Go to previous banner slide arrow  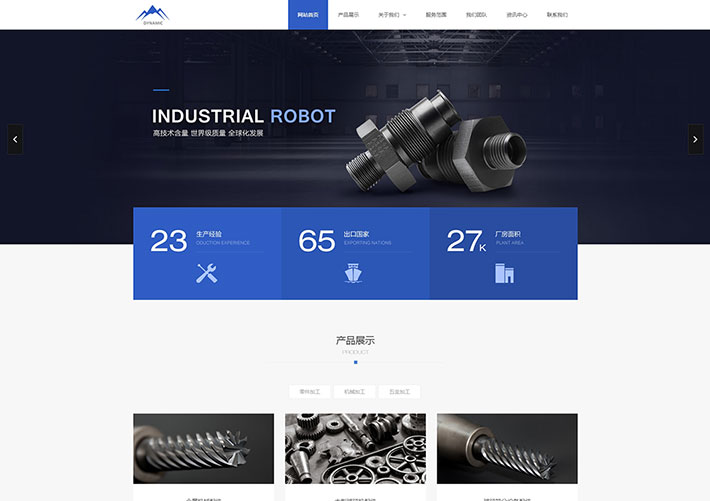coord(15,139)
